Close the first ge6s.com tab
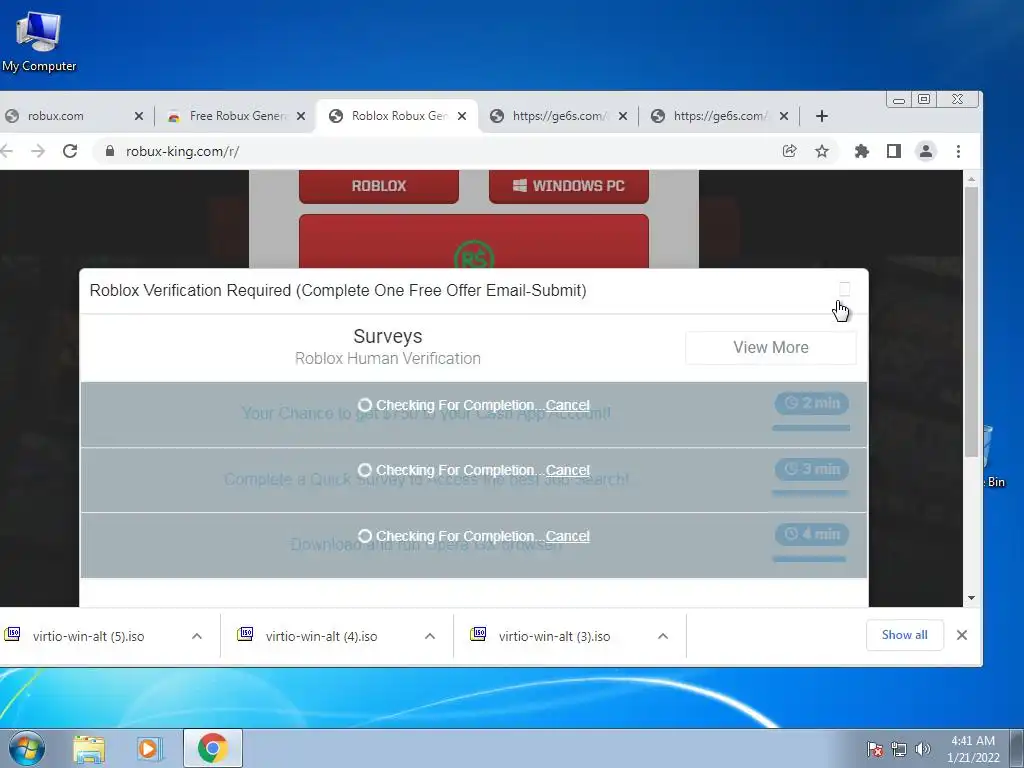 coord(623,116)
